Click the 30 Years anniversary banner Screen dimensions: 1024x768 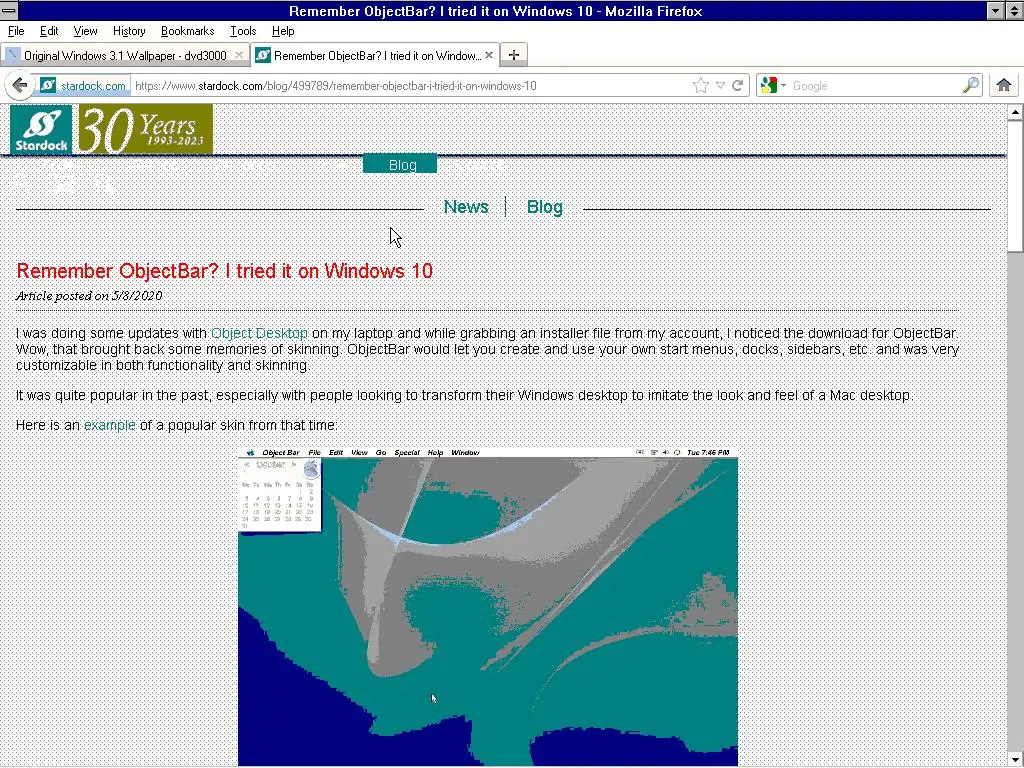(145, 129)
